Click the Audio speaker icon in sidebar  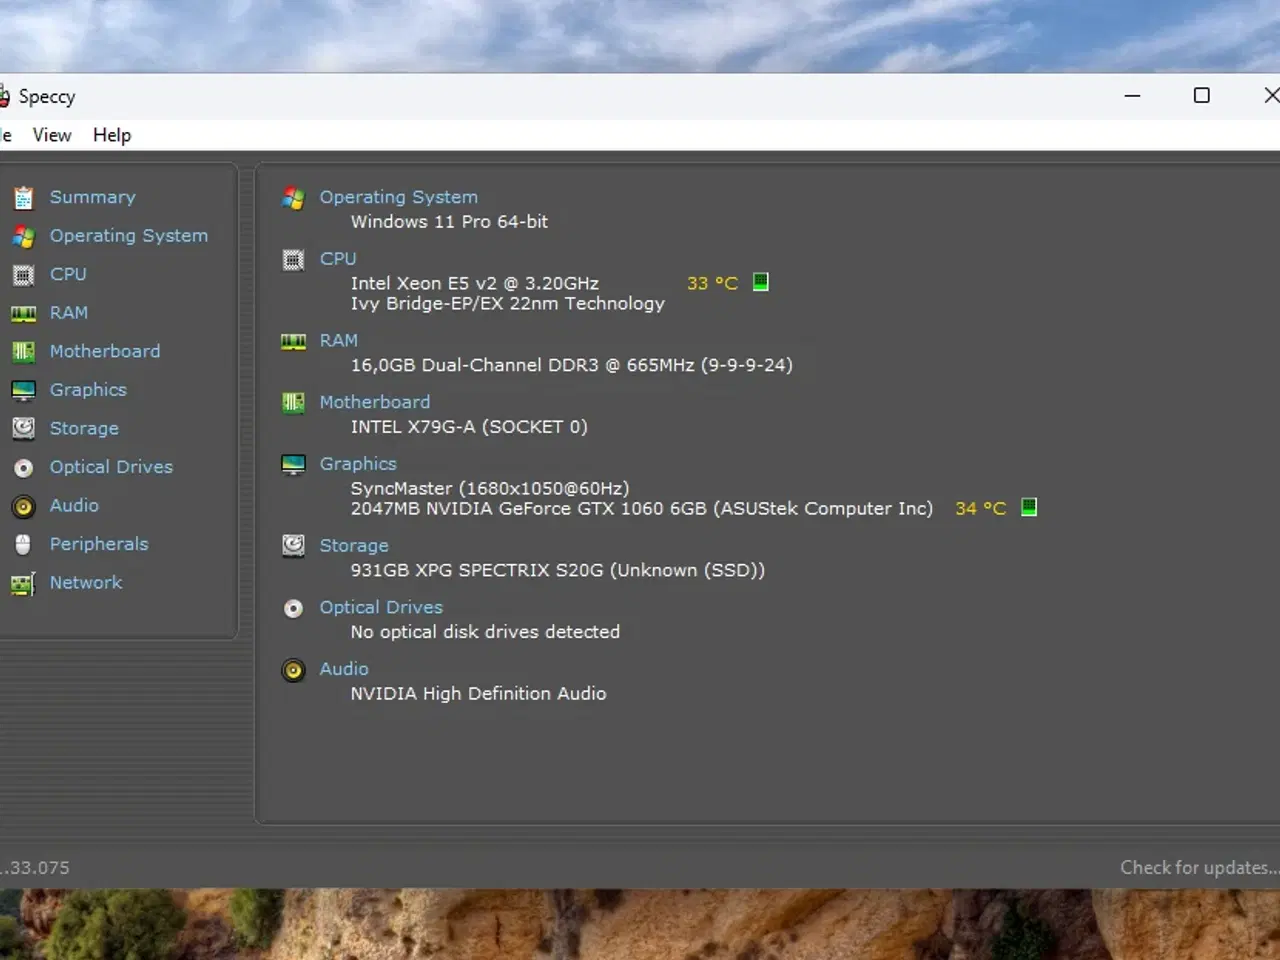coord(23,506)
